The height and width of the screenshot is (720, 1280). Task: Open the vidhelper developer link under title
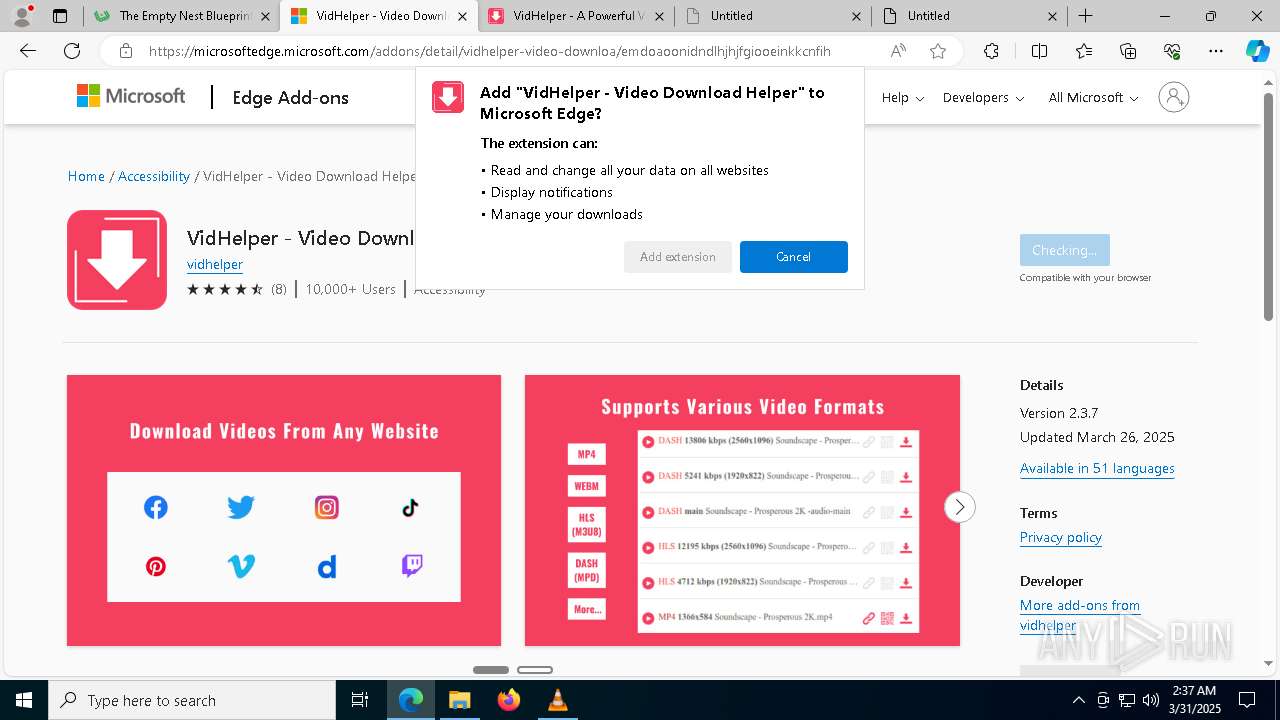click(215, 264)
